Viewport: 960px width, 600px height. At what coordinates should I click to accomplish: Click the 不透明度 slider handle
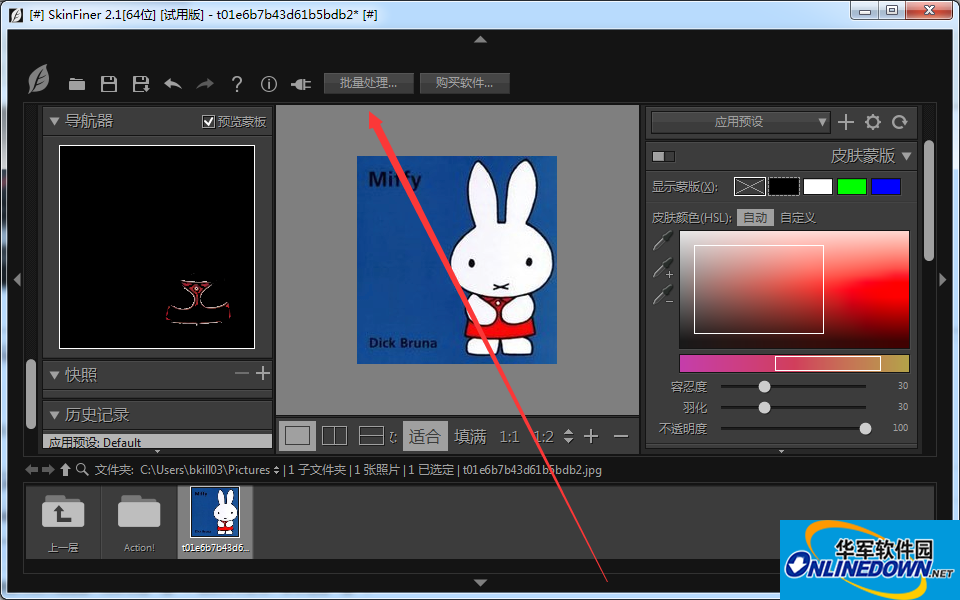tap(865, 429)
